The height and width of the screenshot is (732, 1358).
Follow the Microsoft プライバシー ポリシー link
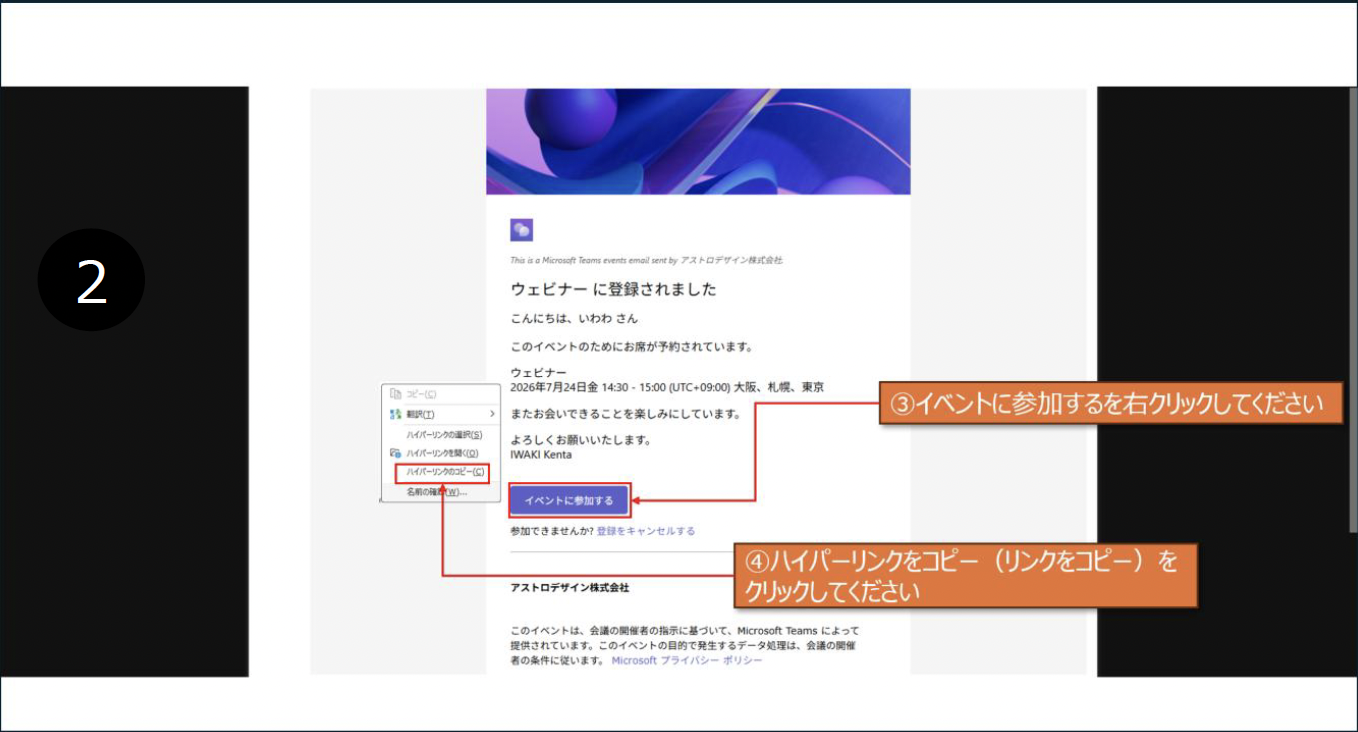pos(687,660)
